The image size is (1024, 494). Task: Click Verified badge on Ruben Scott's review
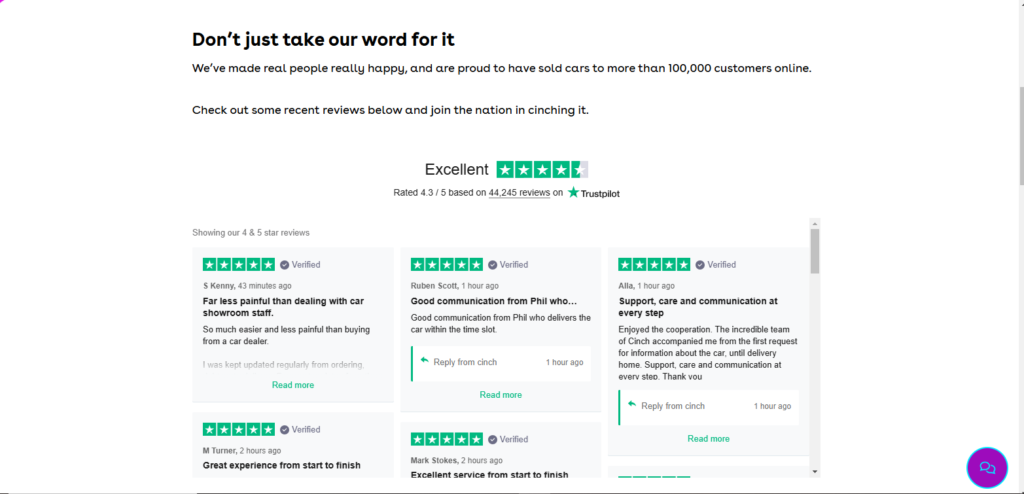[508, 265]
